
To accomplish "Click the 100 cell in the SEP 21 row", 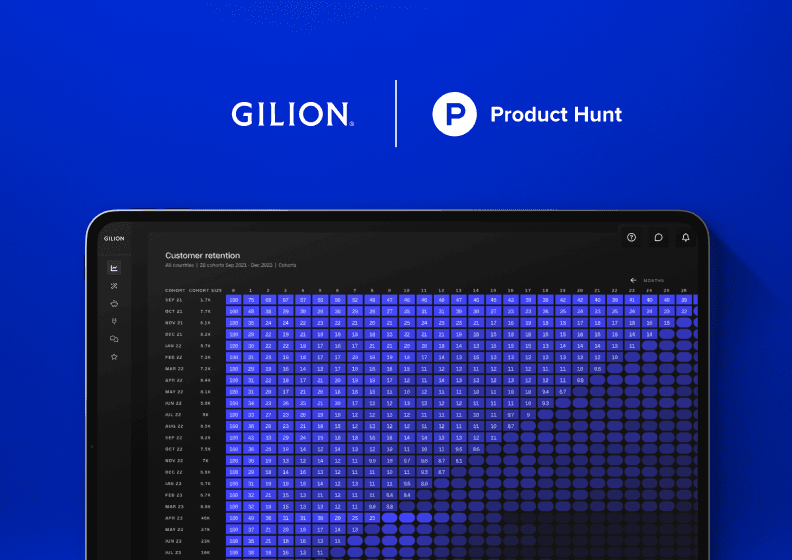I will pyautogui.click(x=233, y=300).
